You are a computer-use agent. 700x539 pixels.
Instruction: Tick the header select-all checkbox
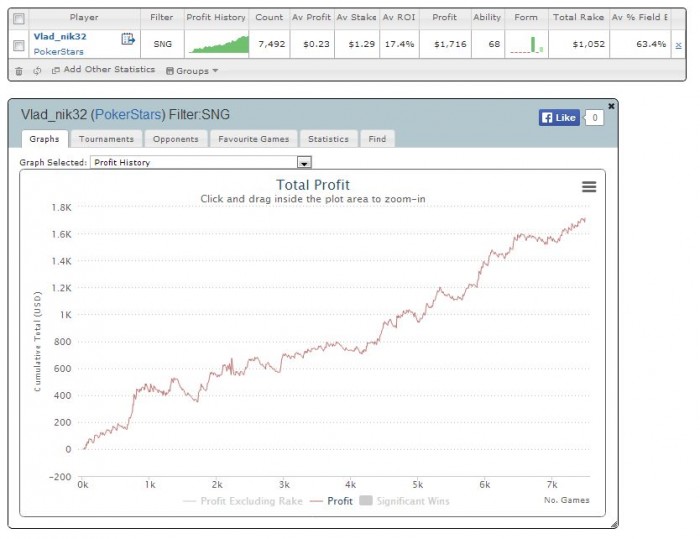coord(19,18)
